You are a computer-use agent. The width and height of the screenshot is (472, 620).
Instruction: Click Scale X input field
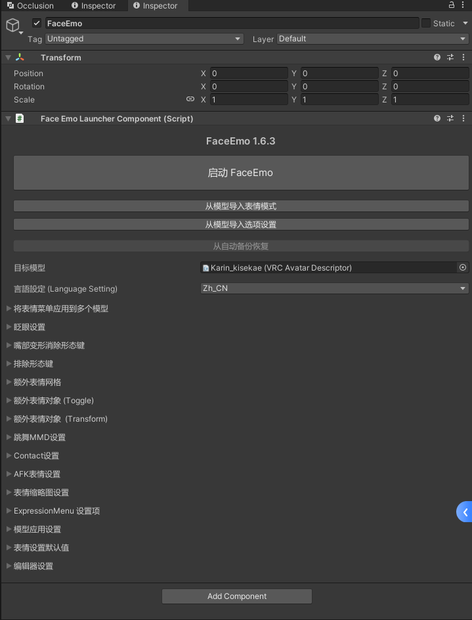[x=249, y=100]
